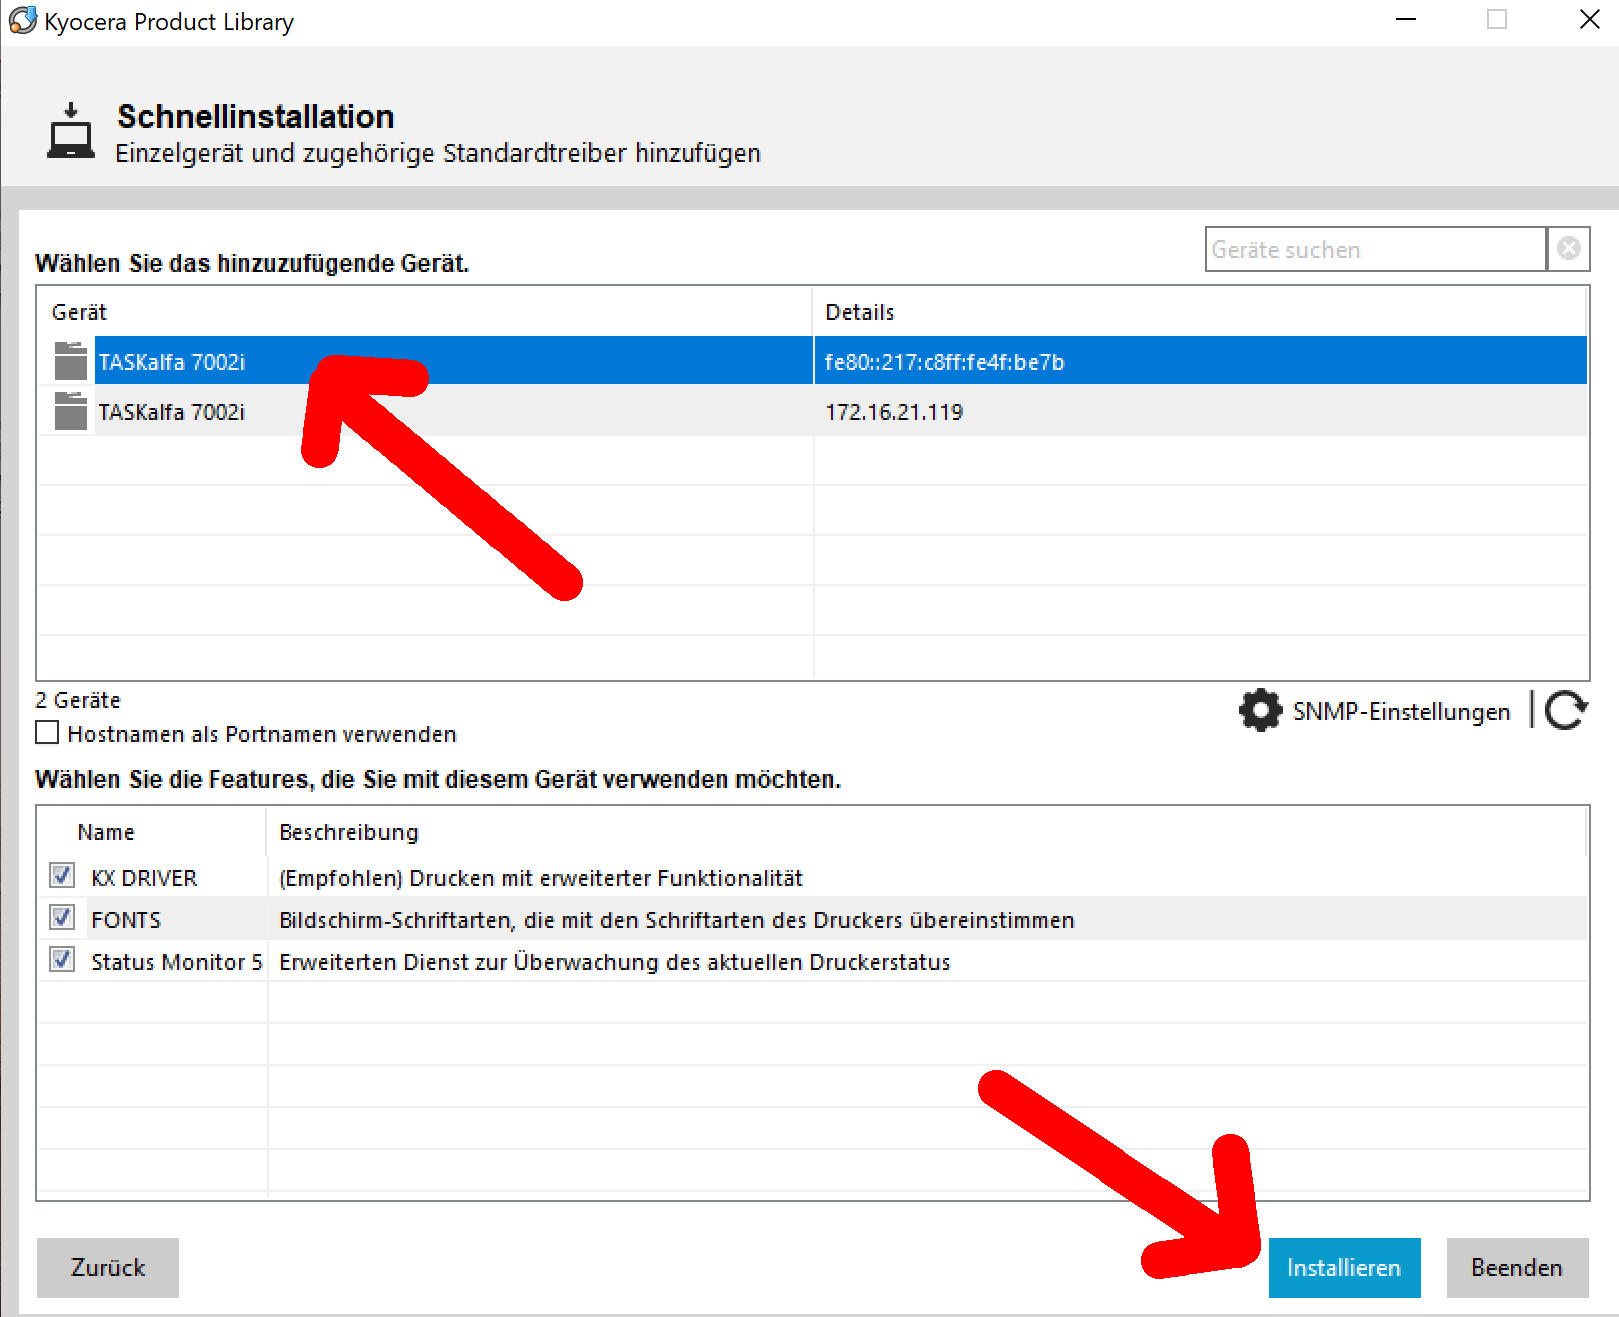Click the Kyocera Product Library title icon
The height and width of the screenshot is (1317, 1619).
pos(22,21)
